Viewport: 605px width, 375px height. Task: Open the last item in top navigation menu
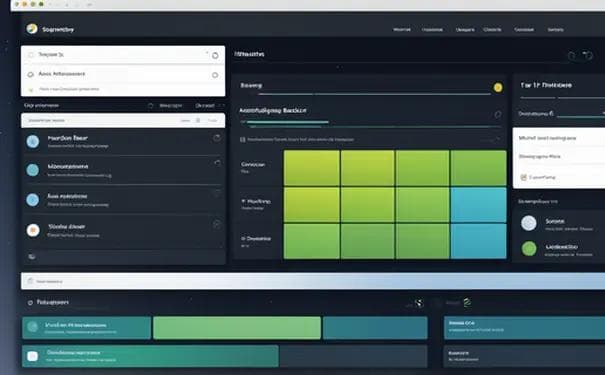(x=556, y=29)
